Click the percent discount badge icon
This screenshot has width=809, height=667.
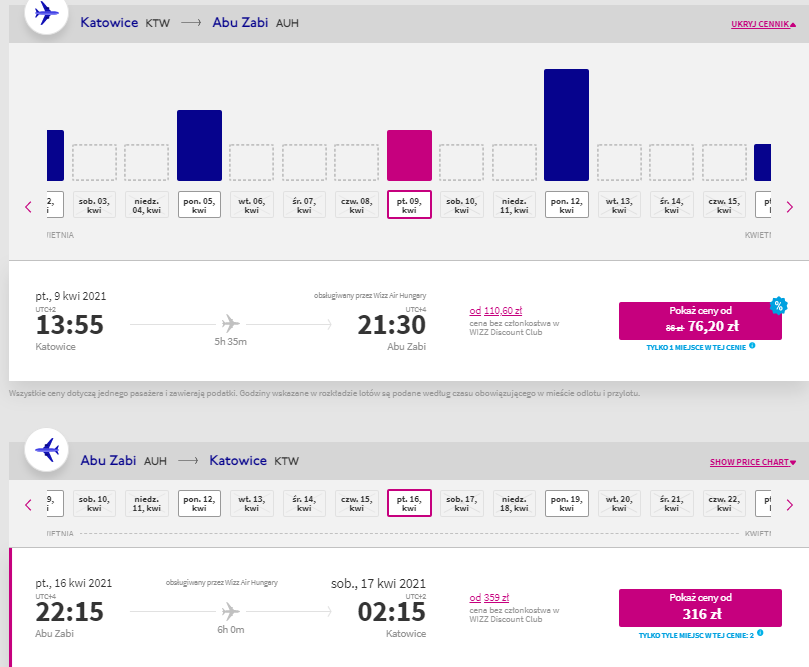tap(779, 305)
